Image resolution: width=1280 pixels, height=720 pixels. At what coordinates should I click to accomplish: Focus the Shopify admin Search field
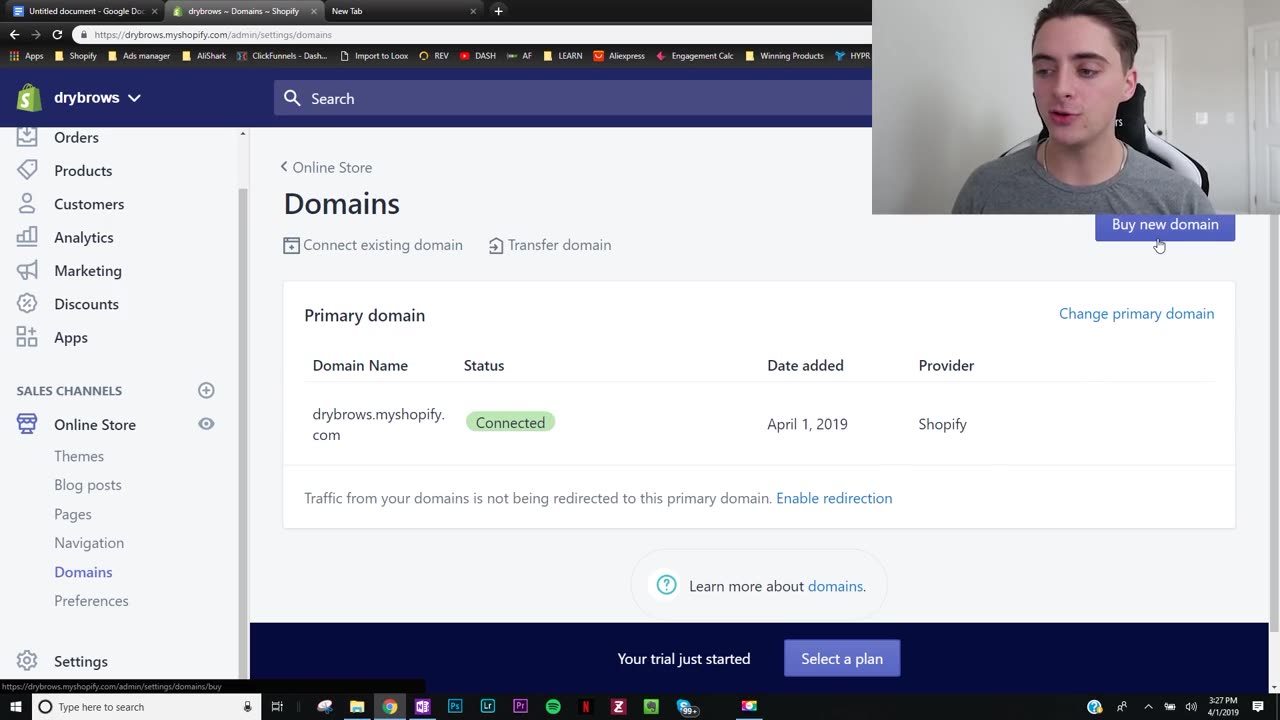pos(573,98)
